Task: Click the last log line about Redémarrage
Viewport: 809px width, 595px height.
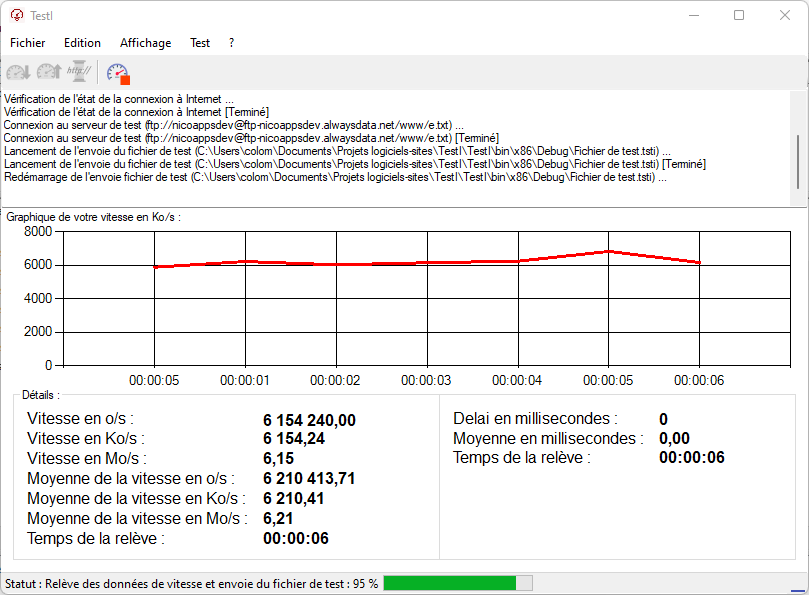Action: click(x=337, y=177)
